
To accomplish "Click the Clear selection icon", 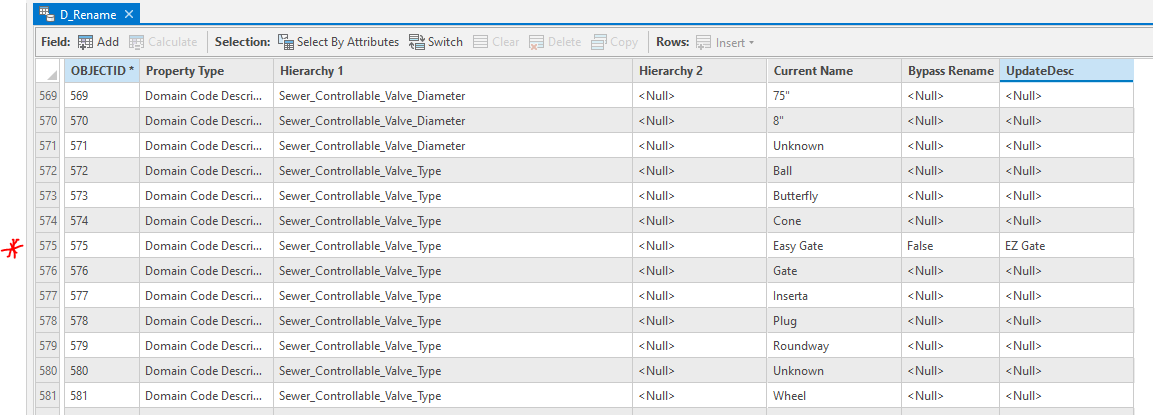I will click(x=481, y=42).
